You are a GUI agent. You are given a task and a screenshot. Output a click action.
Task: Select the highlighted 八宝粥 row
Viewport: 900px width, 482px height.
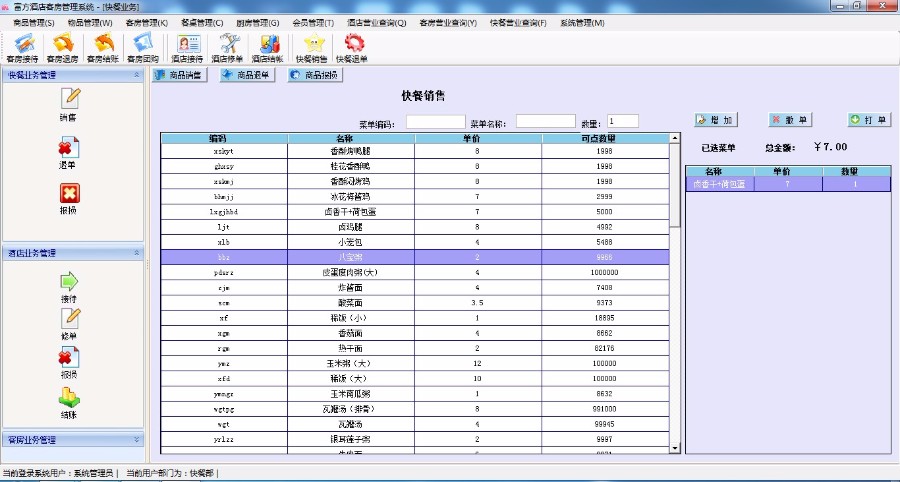click(415, 257)
